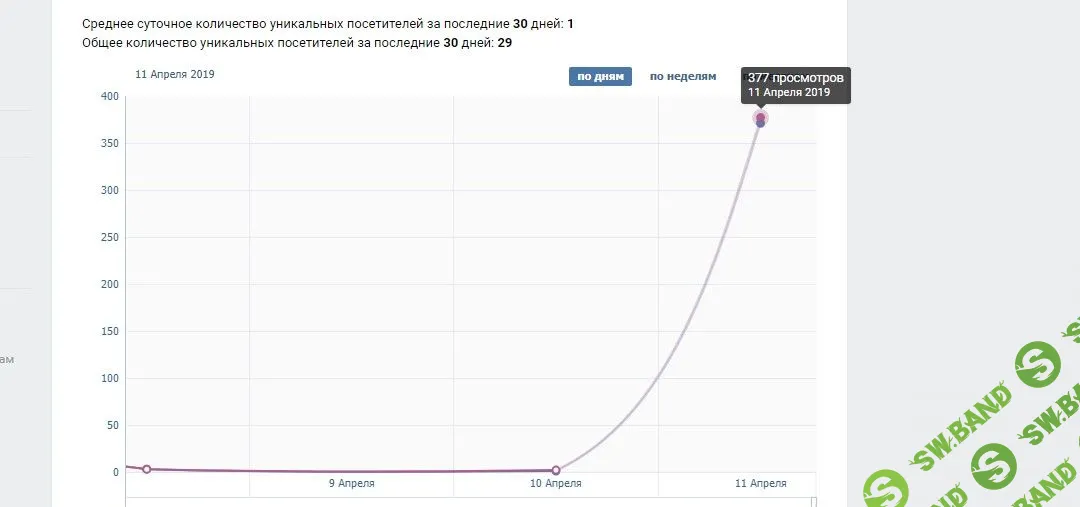Select the leftmost data point marker on the line
Viewport: 1080px width, 507px height.
click(x=147, y=469)
